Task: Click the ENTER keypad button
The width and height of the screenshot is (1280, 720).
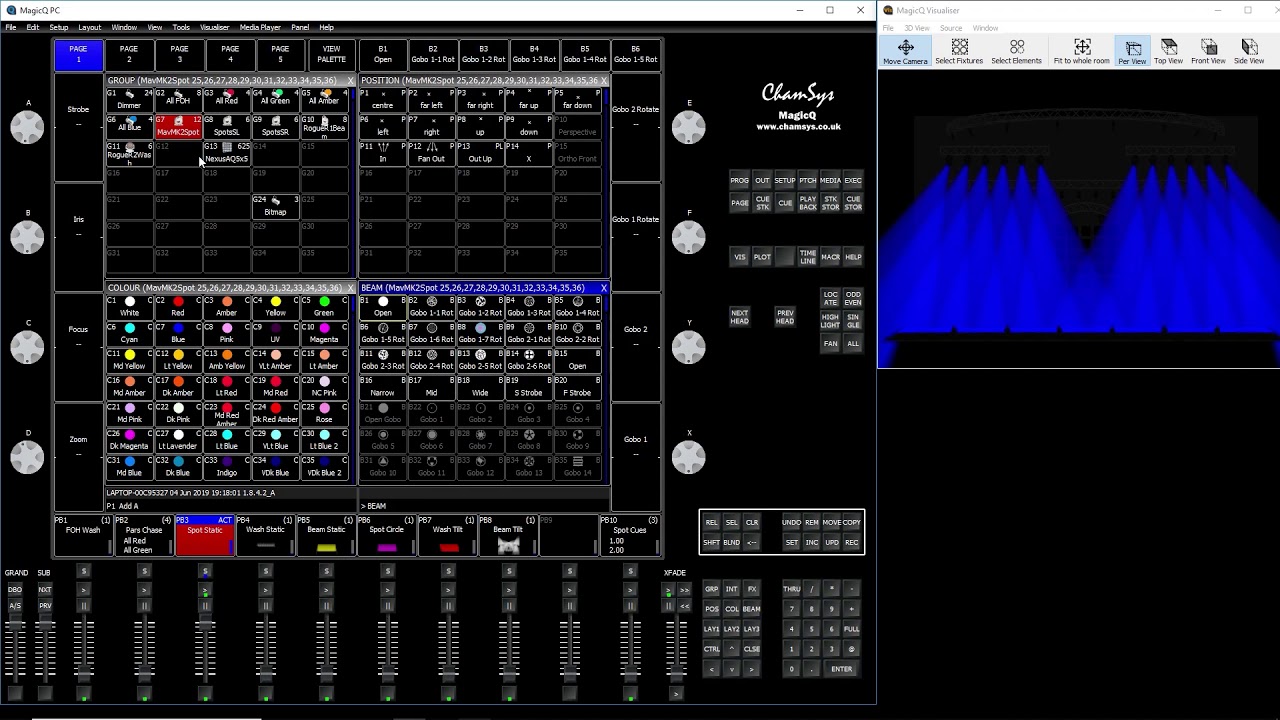Action: point(841,669)
